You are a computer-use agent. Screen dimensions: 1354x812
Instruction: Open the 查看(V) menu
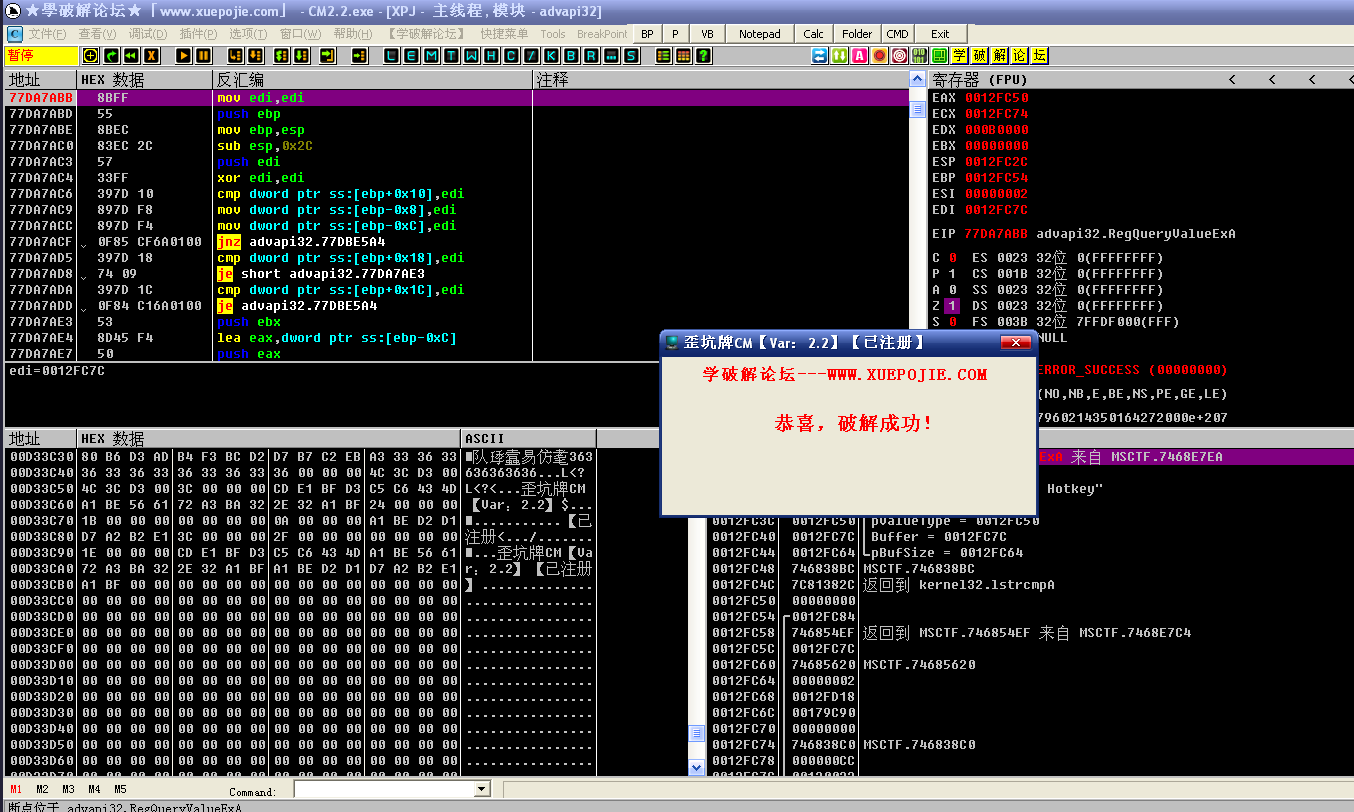pyautogui.click(x=97, y=34)
